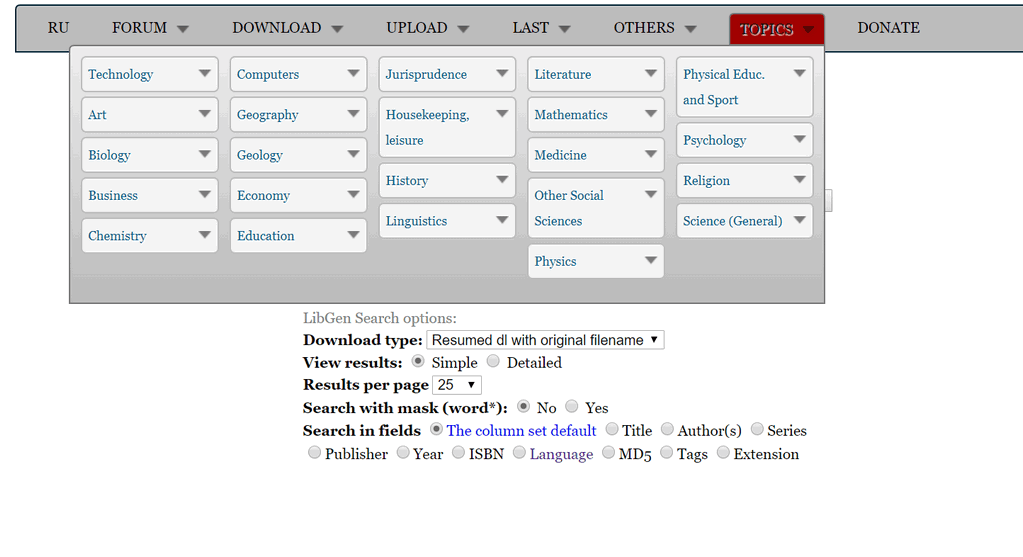Image resolution: width=1023 pixels, height=557 pixels.
Task: Expand the Housekeeping, leisure topic arrow
Action: point(502,114)
